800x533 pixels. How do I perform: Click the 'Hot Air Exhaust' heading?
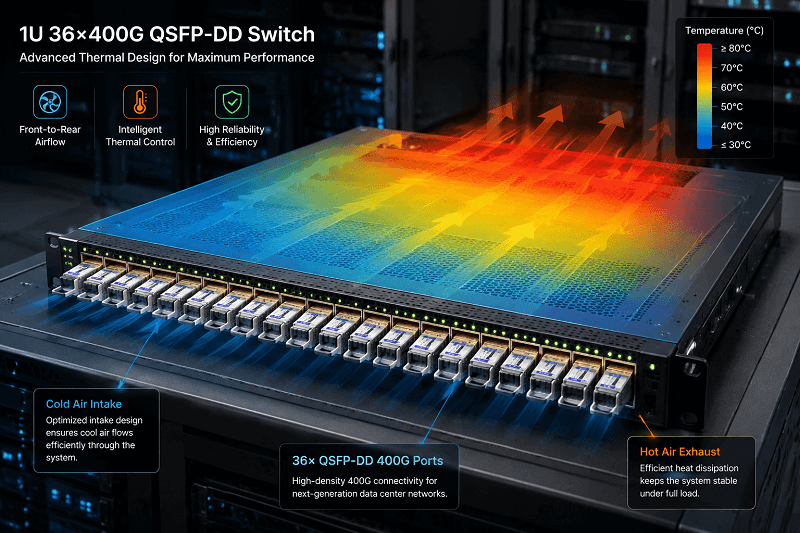pos(680,452)
